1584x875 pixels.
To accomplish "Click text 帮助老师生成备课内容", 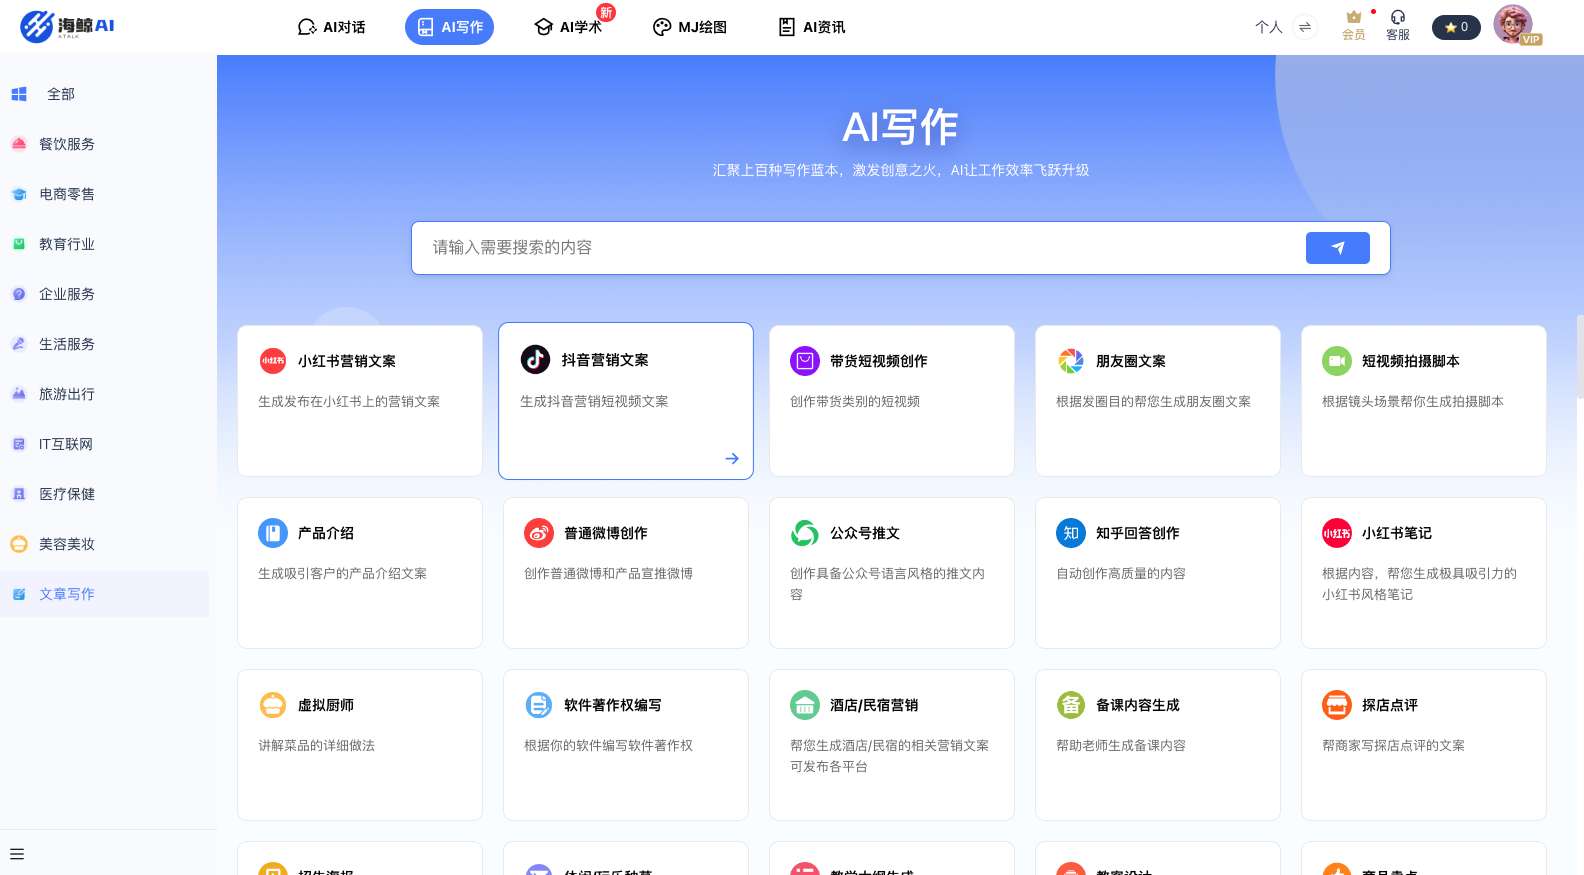I will click(x=1121, y=745).
